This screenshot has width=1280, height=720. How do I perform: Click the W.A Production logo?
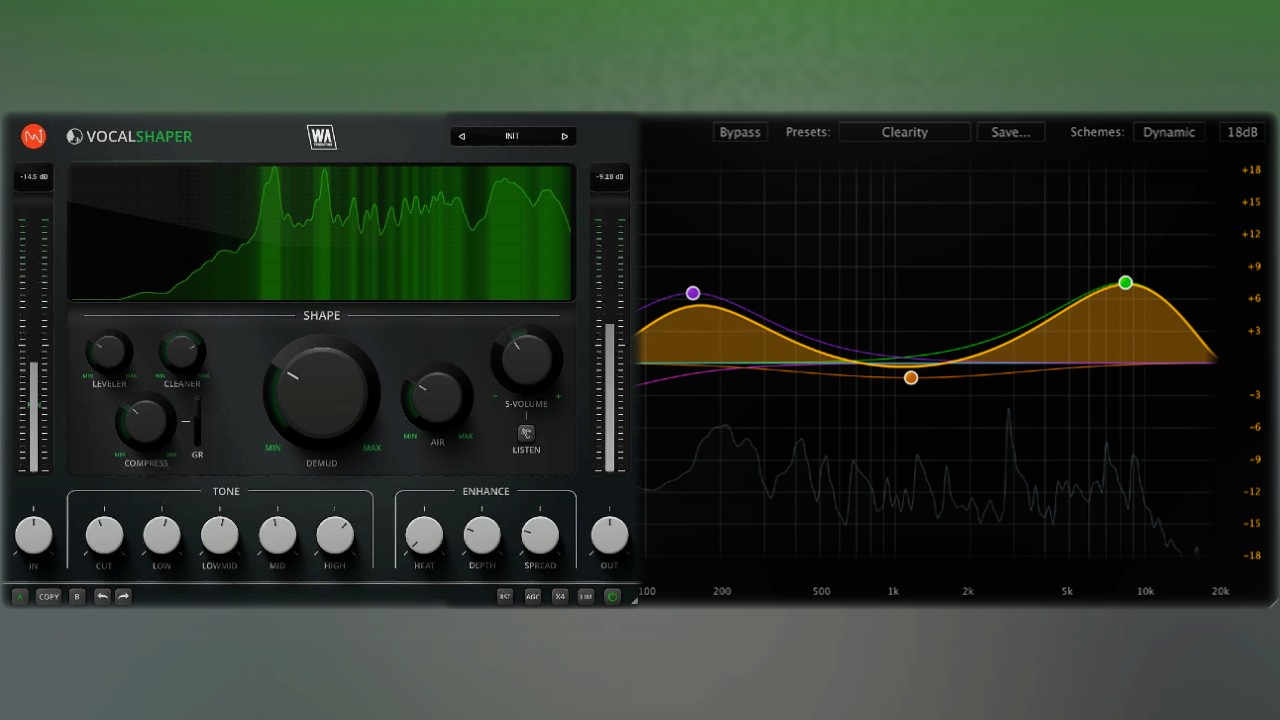tap(321, 137)
